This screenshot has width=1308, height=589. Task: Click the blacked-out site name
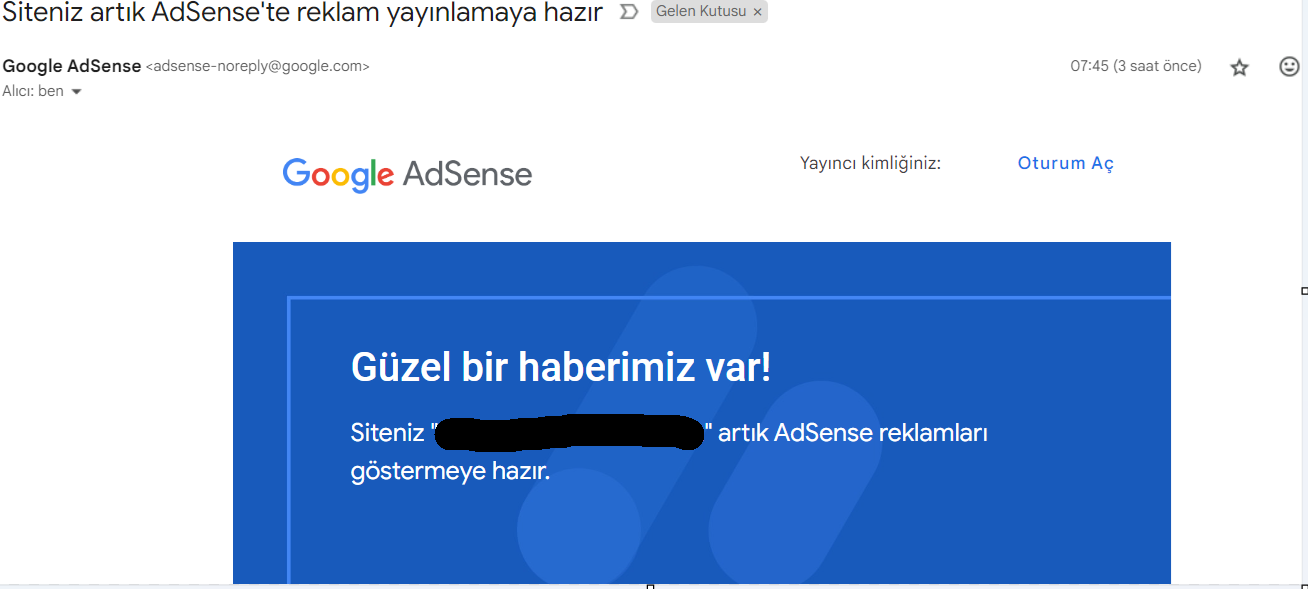click(x=571, y=433)
